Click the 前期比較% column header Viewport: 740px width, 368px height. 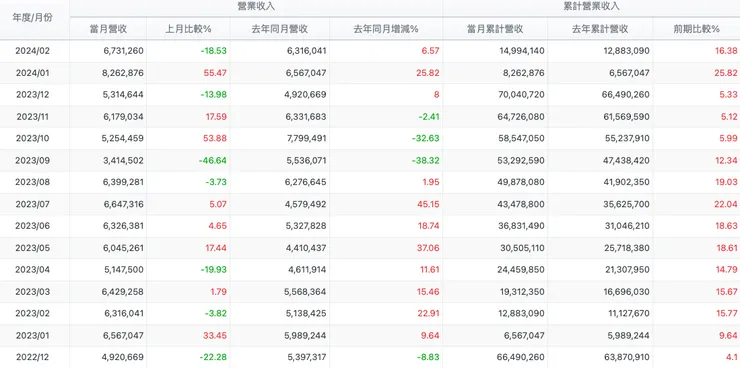pyautogui.click(x=697, y=29)
